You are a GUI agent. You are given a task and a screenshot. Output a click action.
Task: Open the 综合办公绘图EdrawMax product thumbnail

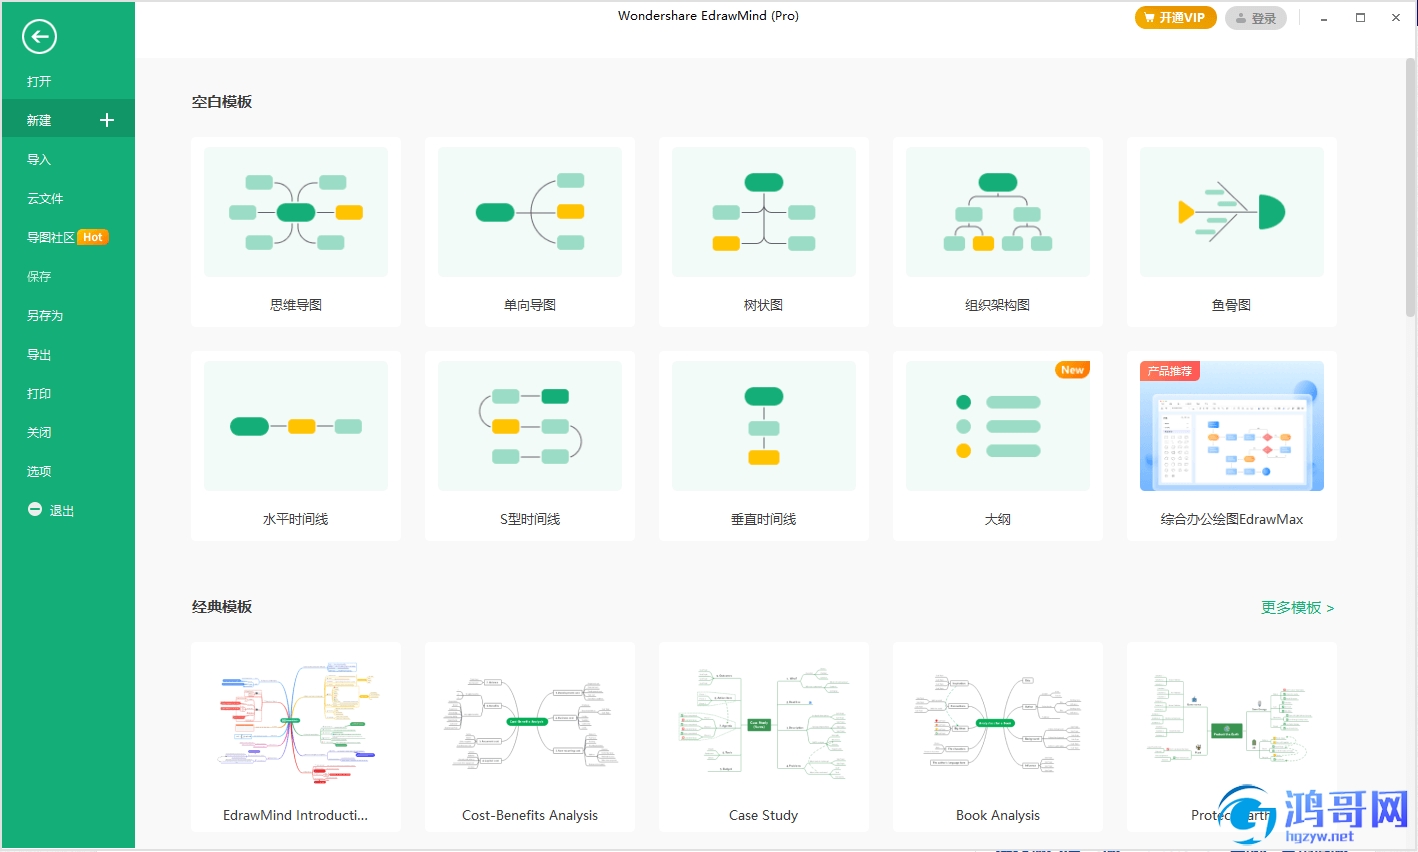point(1232,426)
